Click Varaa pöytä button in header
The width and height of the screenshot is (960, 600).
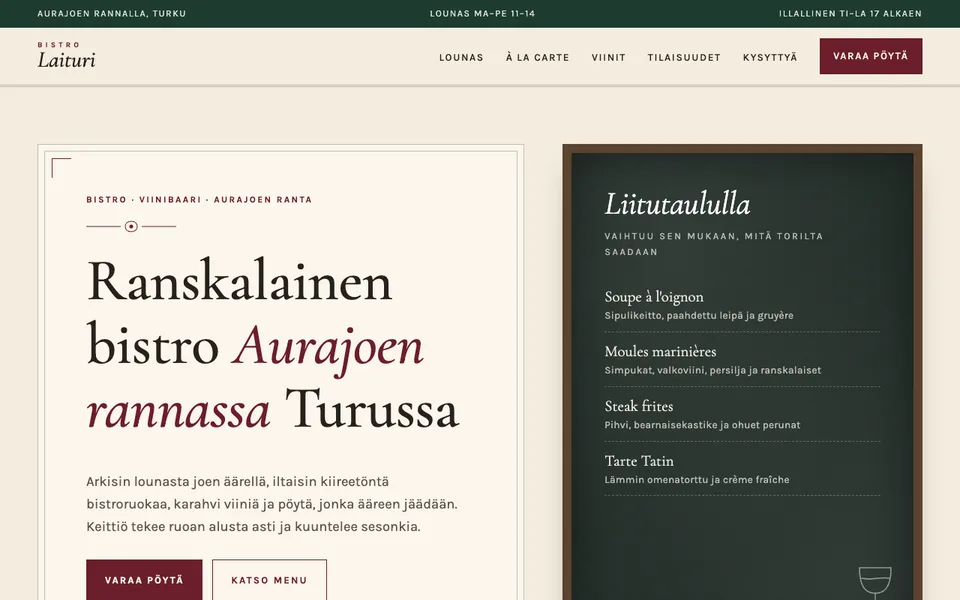[x=871, y=56]
